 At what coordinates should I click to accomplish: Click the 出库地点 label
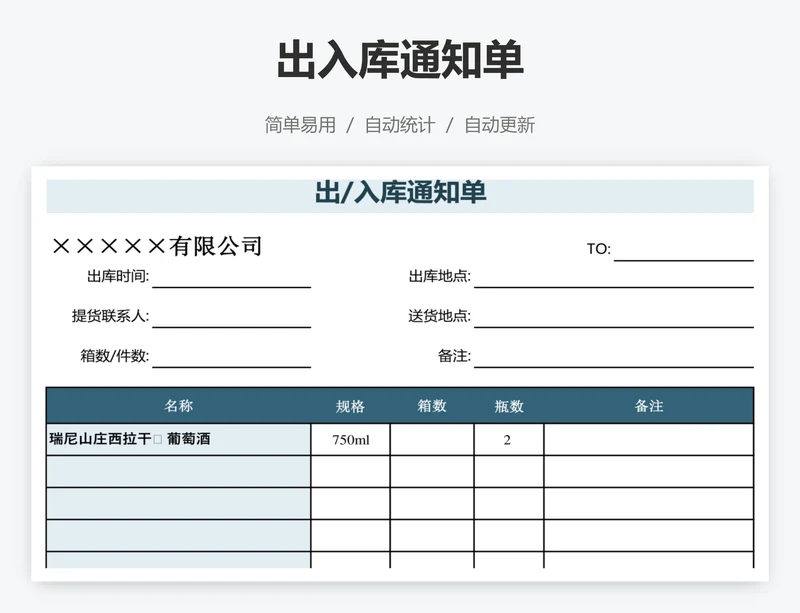coord(439,276)
